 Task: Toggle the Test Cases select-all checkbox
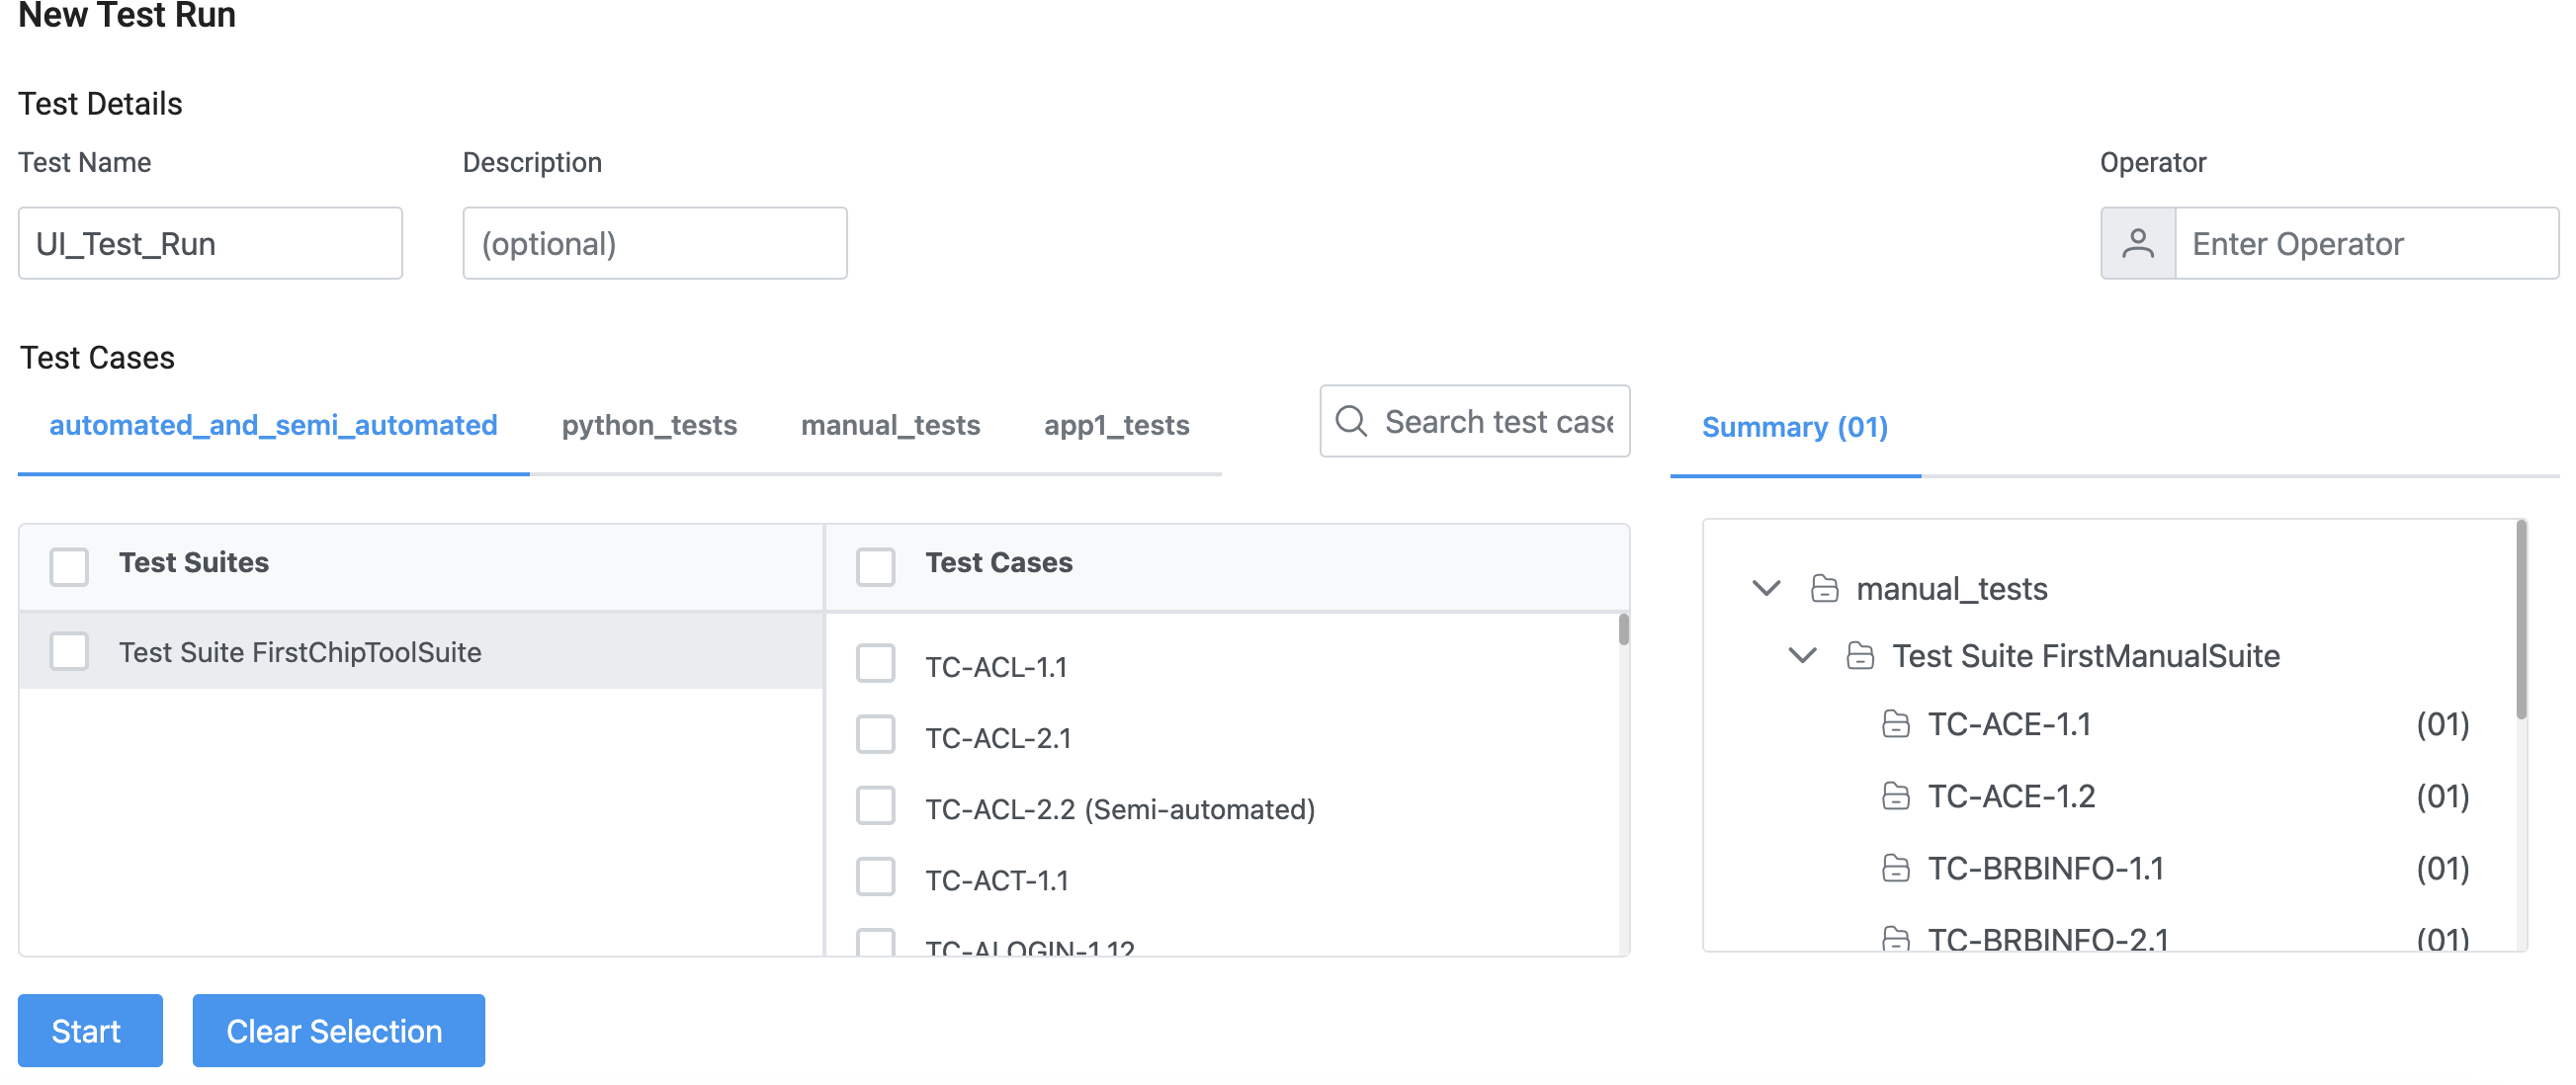(875, 566)
